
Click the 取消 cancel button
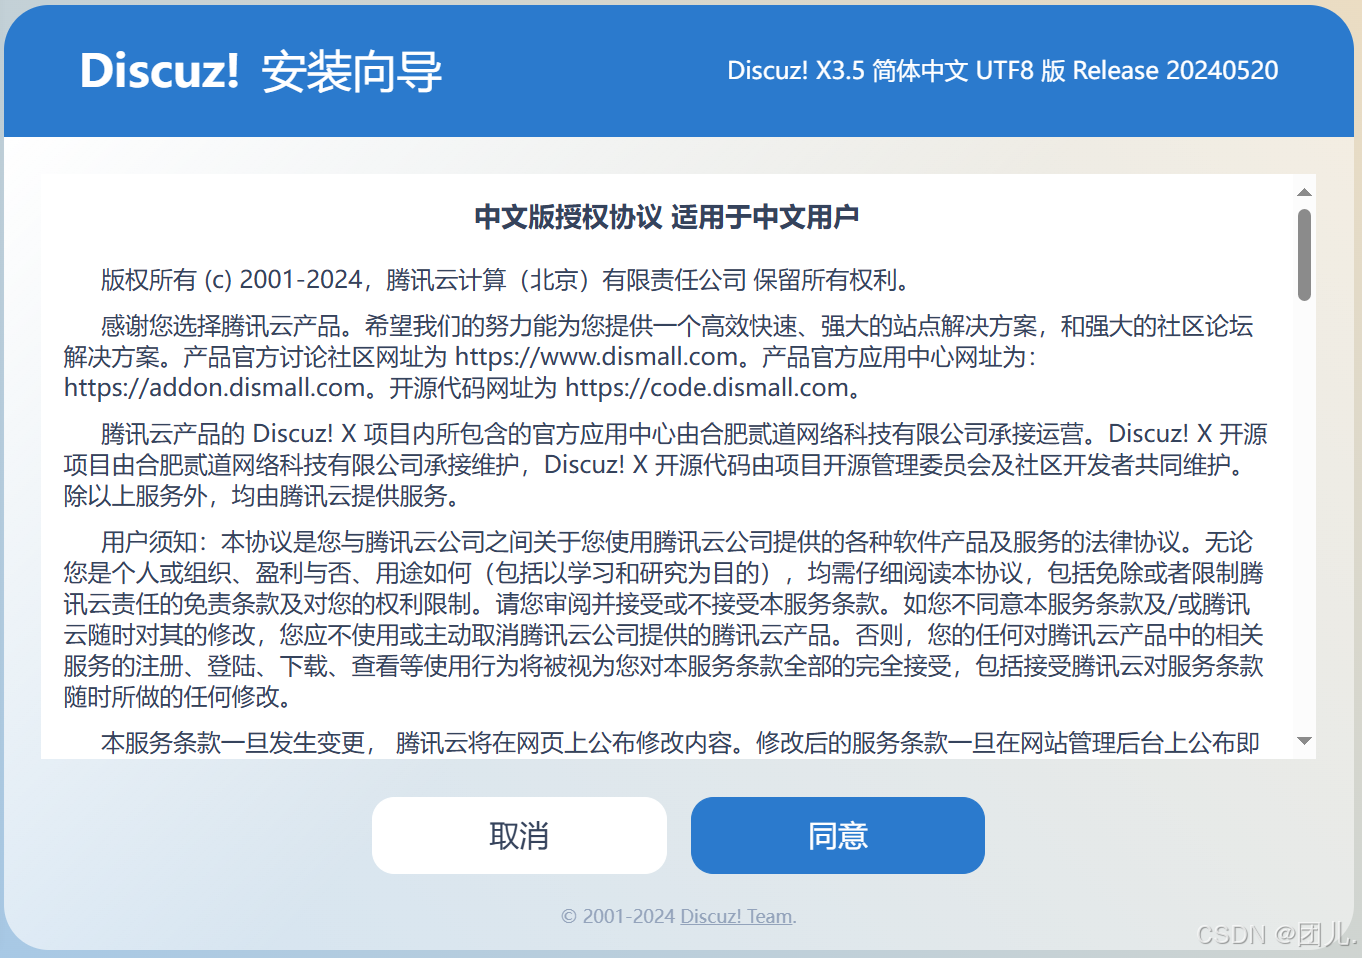click(x=519, y=835)
